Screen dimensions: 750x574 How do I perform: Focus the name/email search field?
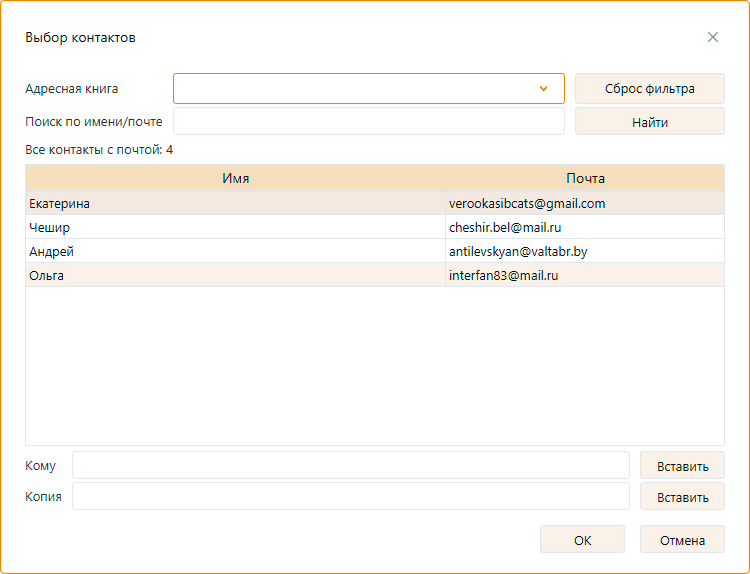pos(368,122)
